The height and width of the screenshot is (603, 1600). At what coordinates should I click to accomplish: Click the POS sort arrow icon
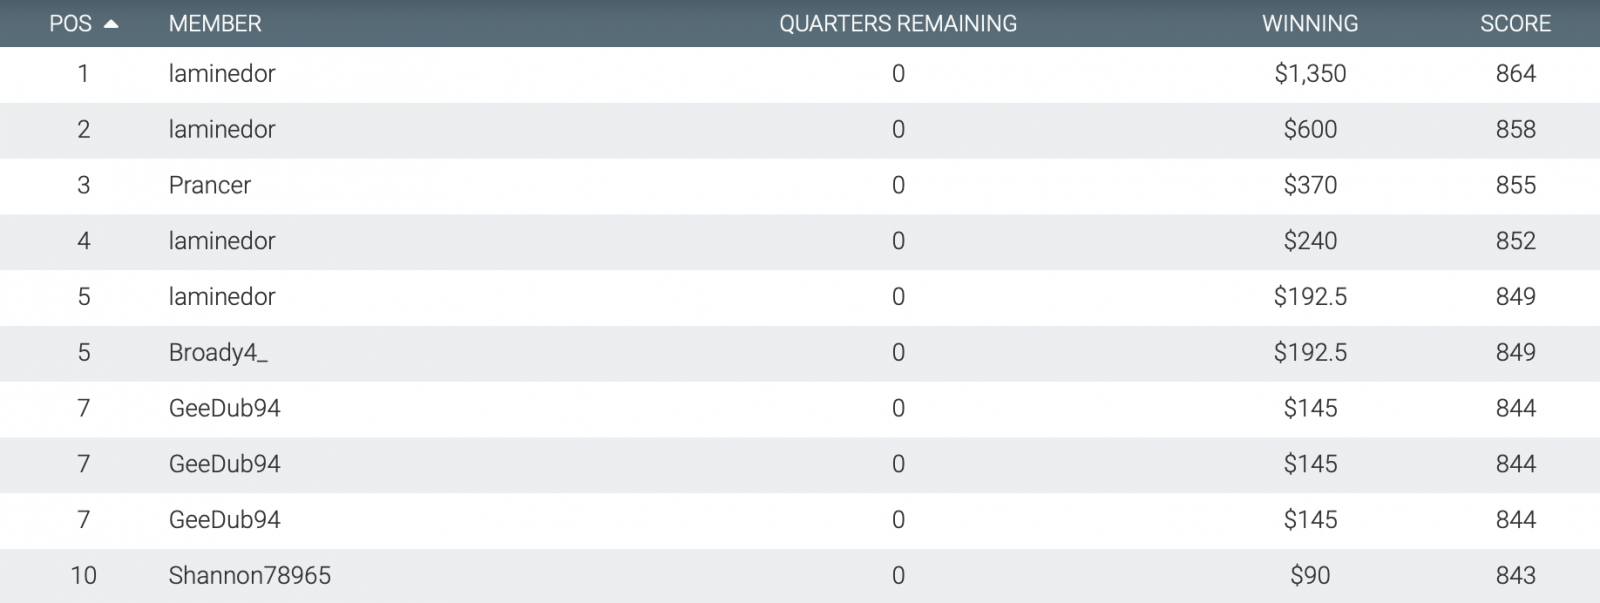click(111, 24)
